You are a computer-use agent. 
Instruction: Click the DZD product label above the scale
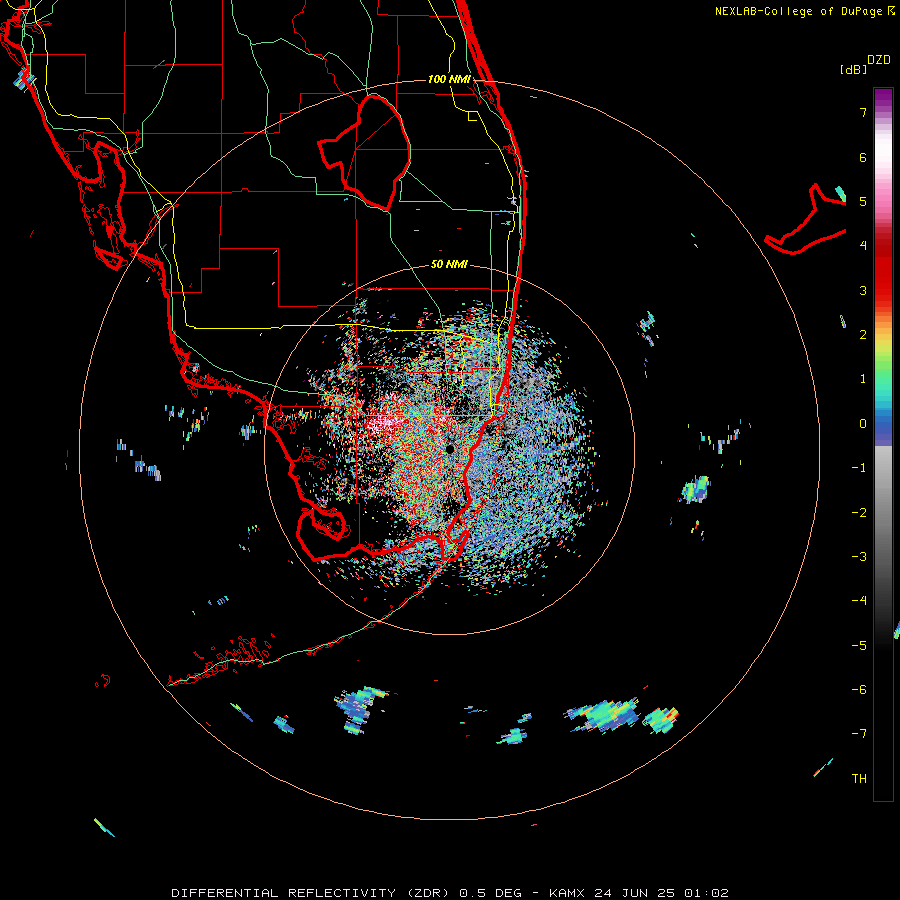click(879, 60)
